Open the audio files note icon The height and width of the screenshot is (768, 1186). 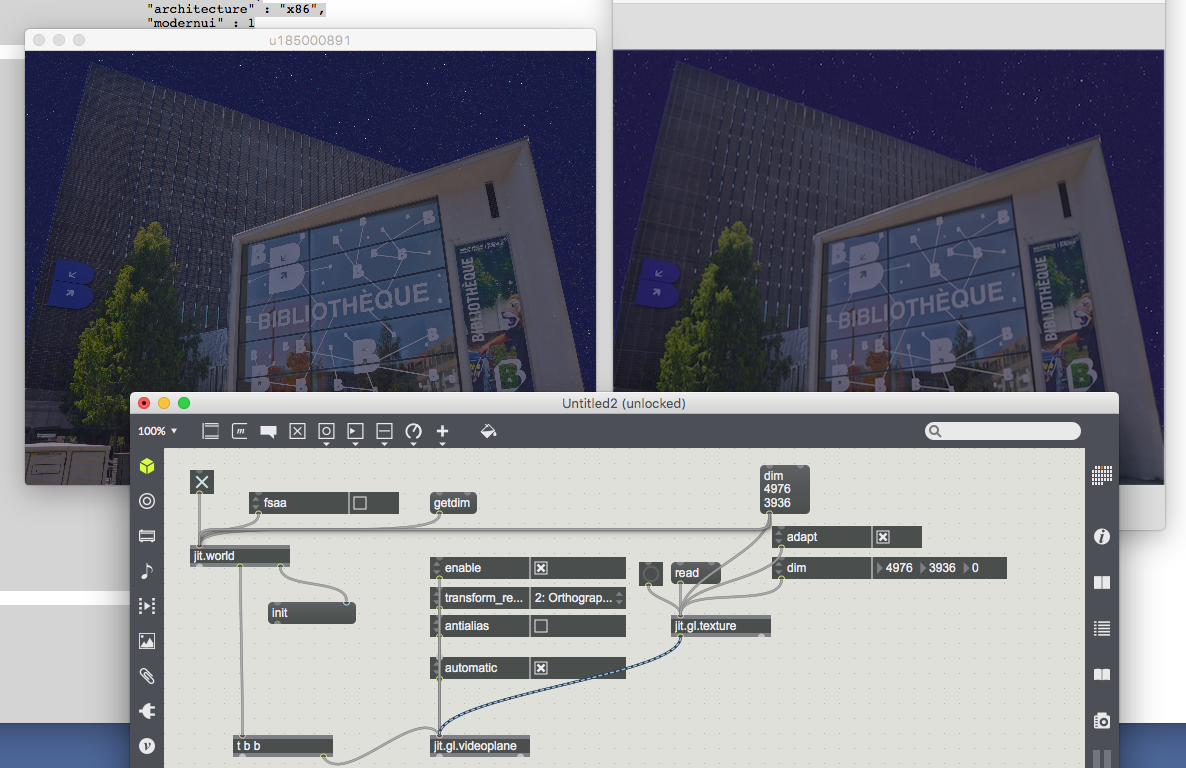click(x=147, y=571)
